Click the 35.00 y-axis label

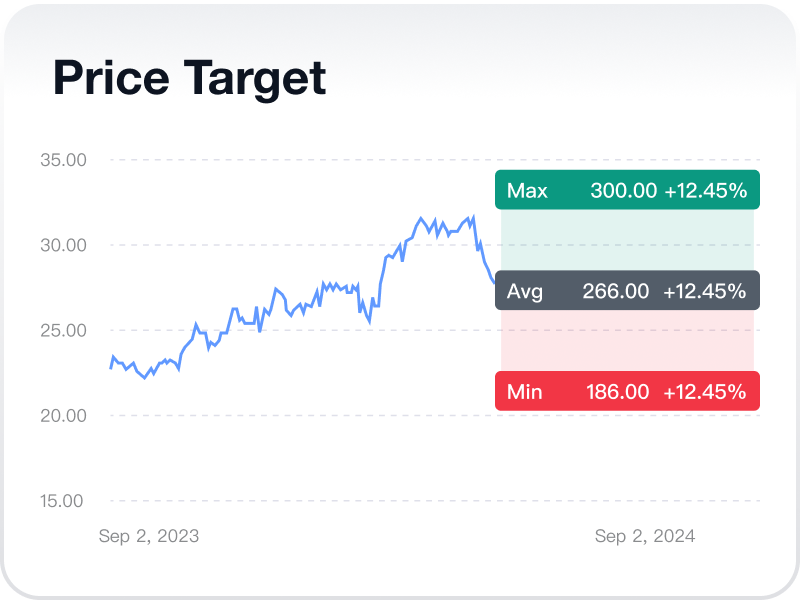pyautogui.click(x=63, y=160)
